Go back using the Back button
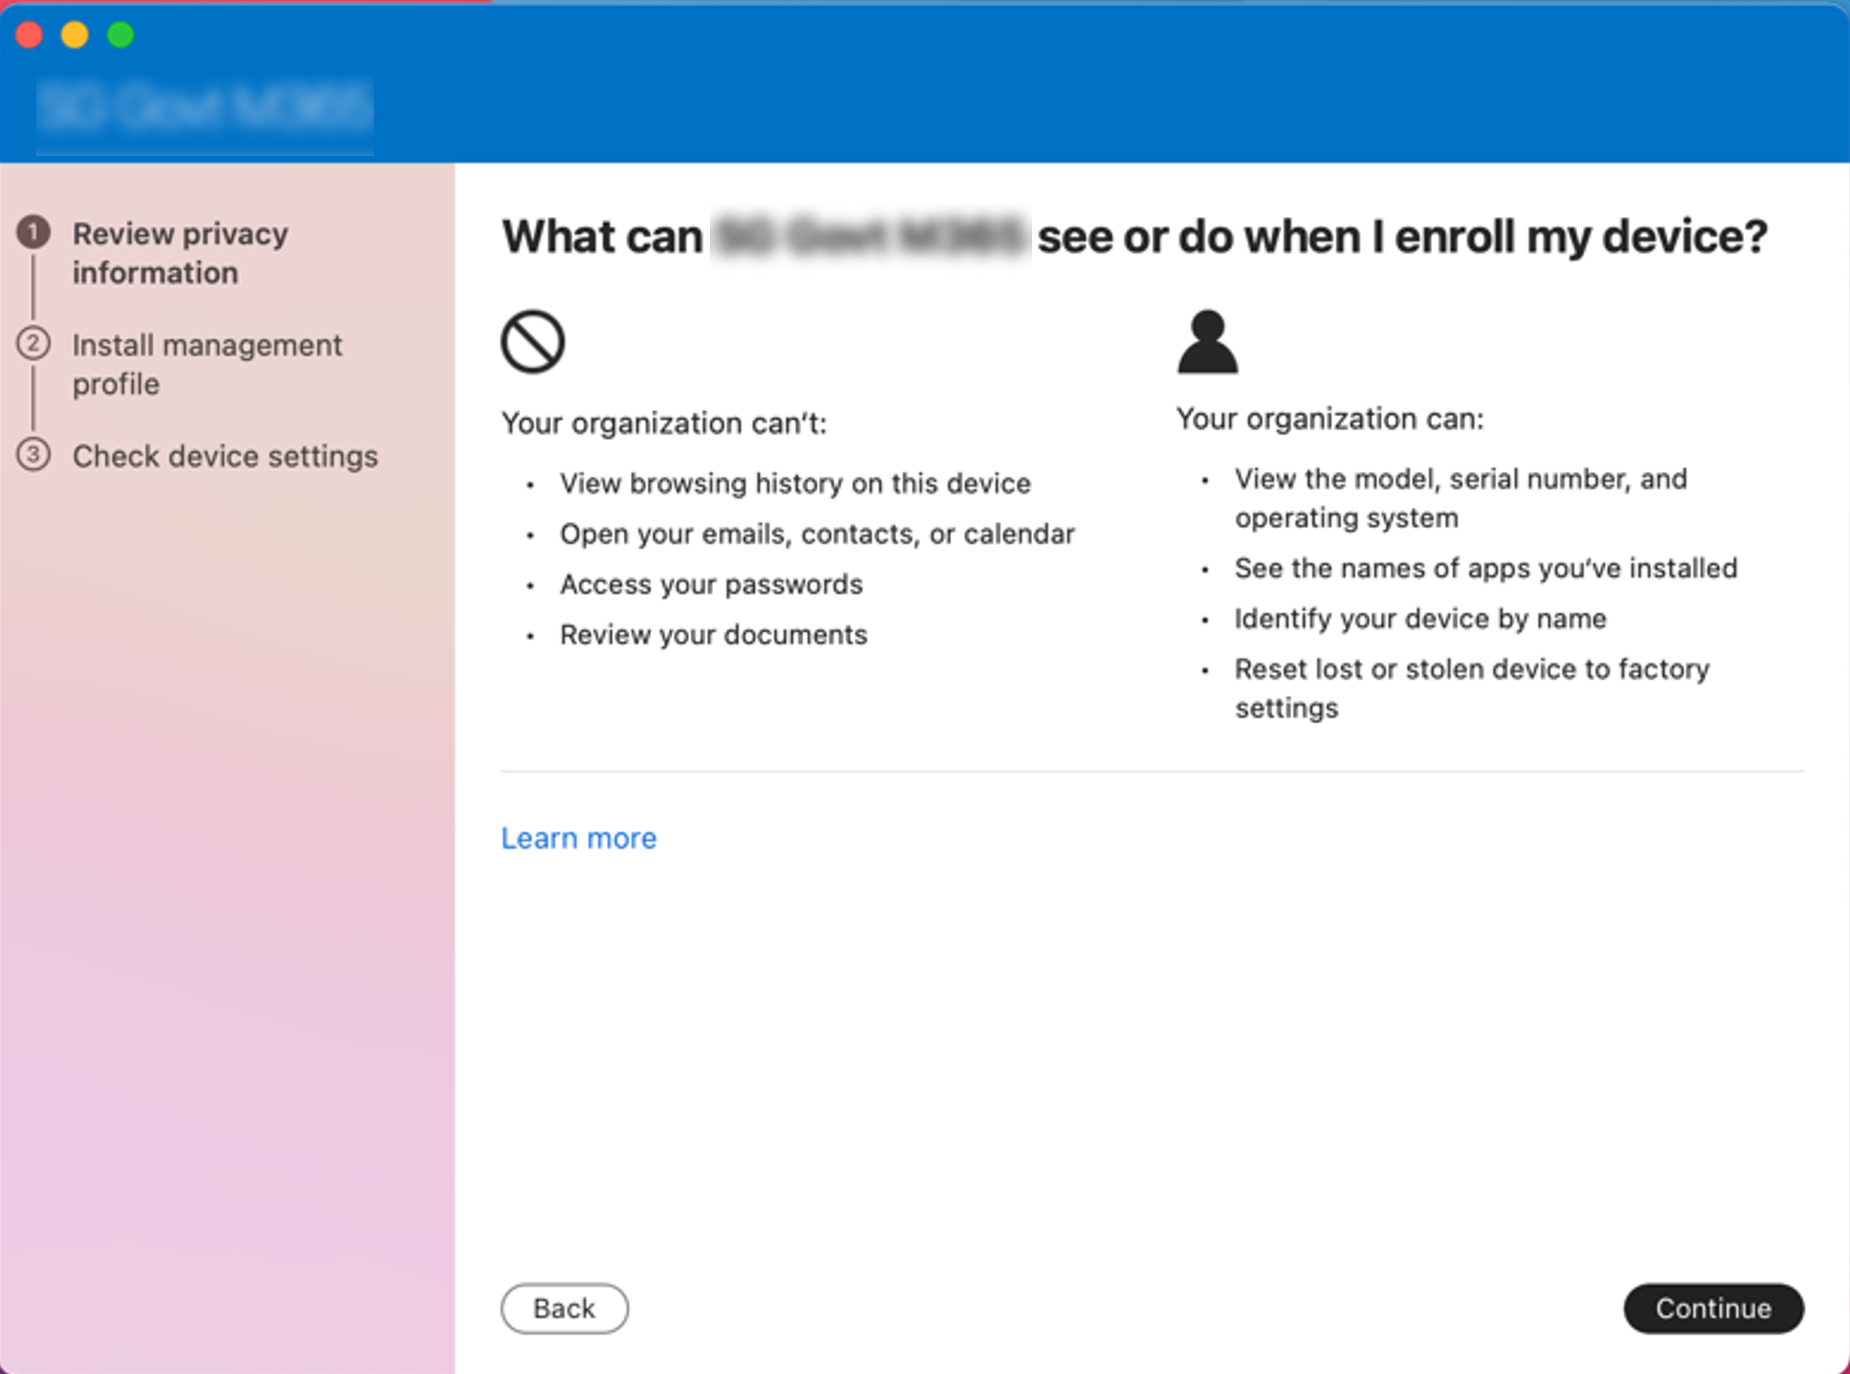 pyautogui.click(x=564, y=1308)
